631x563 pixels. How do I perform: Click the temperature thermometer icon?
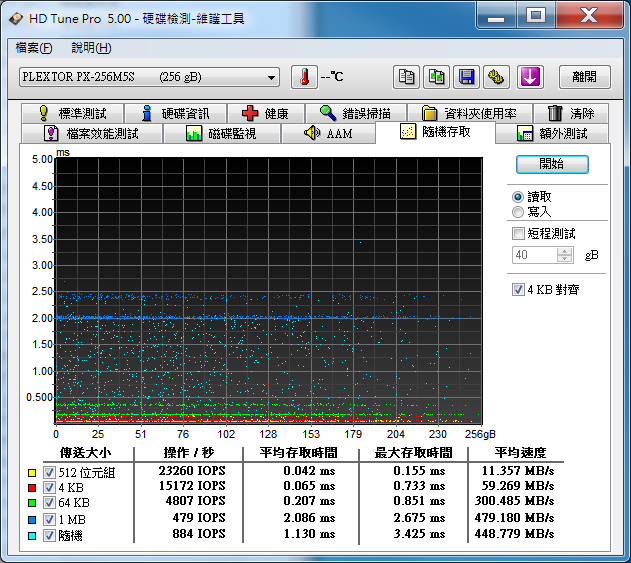point(304,77)
